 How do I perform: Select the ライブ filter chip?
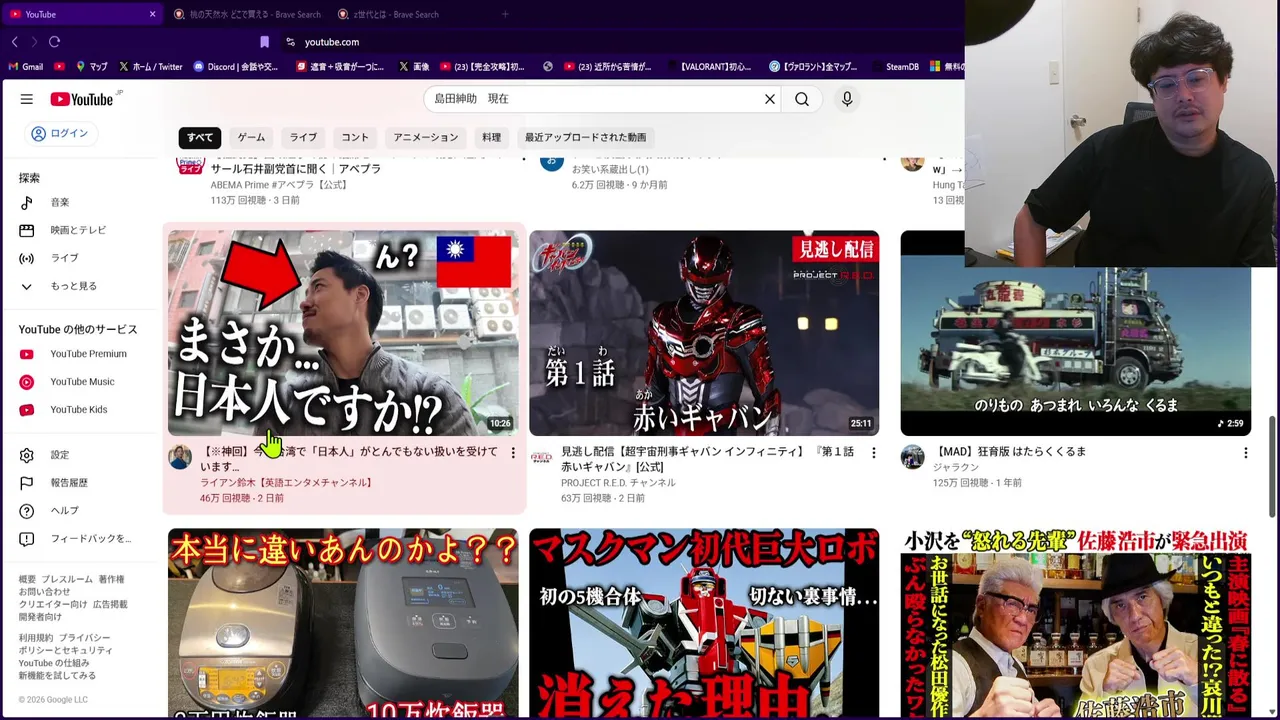303,138
